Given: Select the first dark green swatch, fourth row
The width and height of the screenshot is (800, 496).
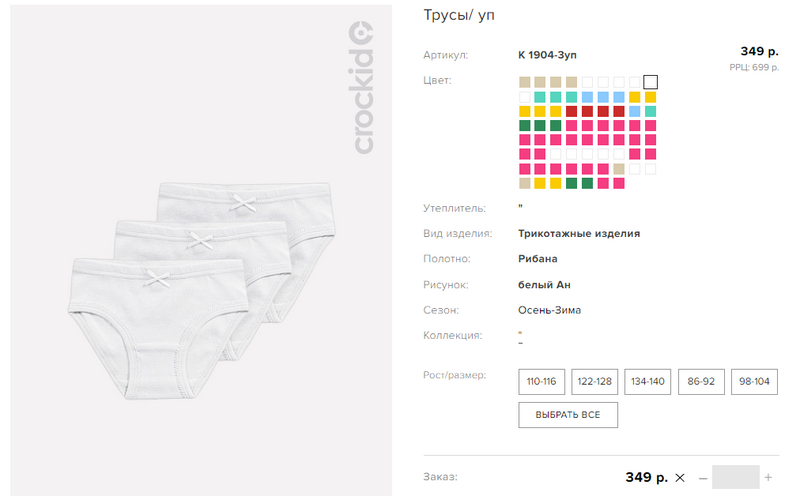Looking at the screenshot, I should pyautogui.click(x=525, y=125).
